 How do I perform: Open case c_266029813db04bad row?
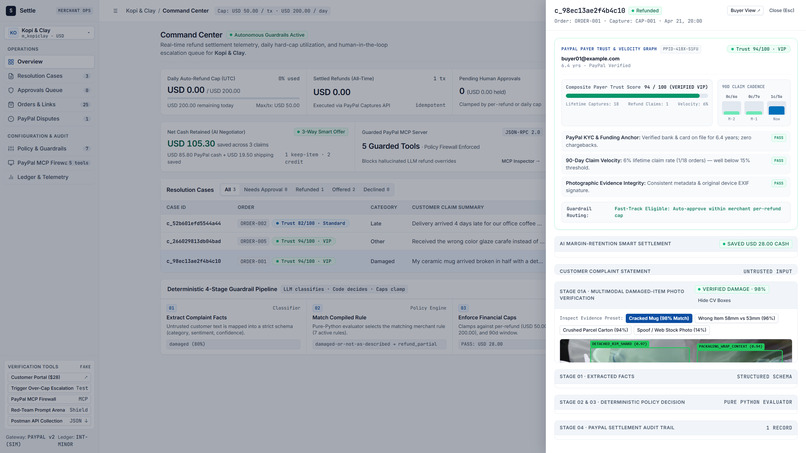click(x=353, y=241)
